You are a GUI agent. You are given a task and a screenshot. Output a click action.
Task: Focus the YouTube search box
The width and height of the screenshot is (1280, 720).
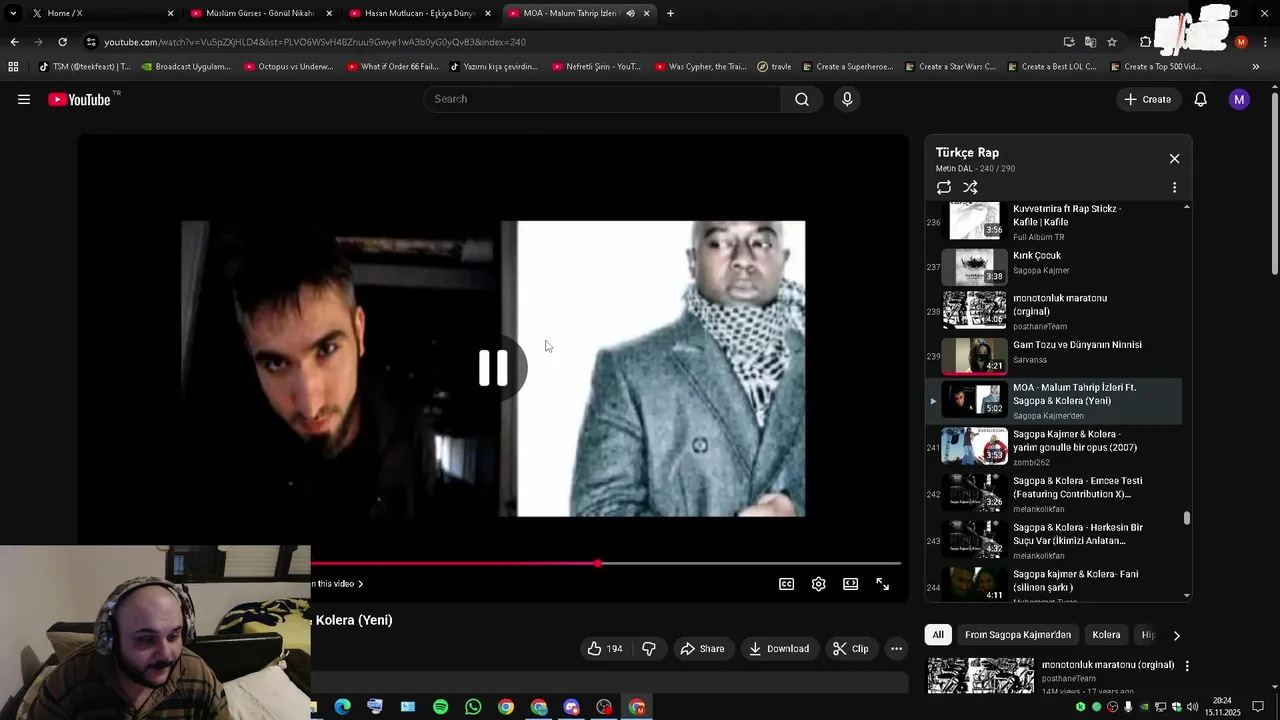(x=603, y=99)
